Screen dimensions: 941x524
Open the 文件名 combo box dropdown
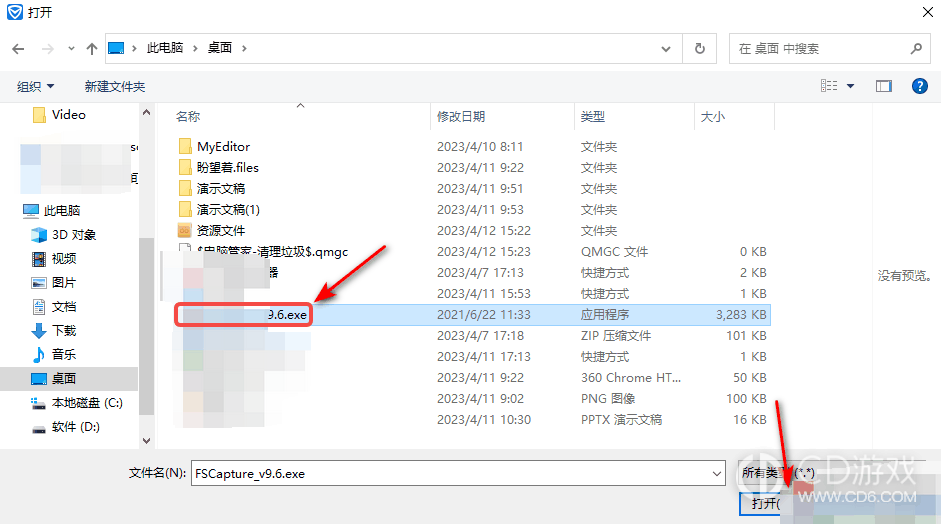click(717, 474)
